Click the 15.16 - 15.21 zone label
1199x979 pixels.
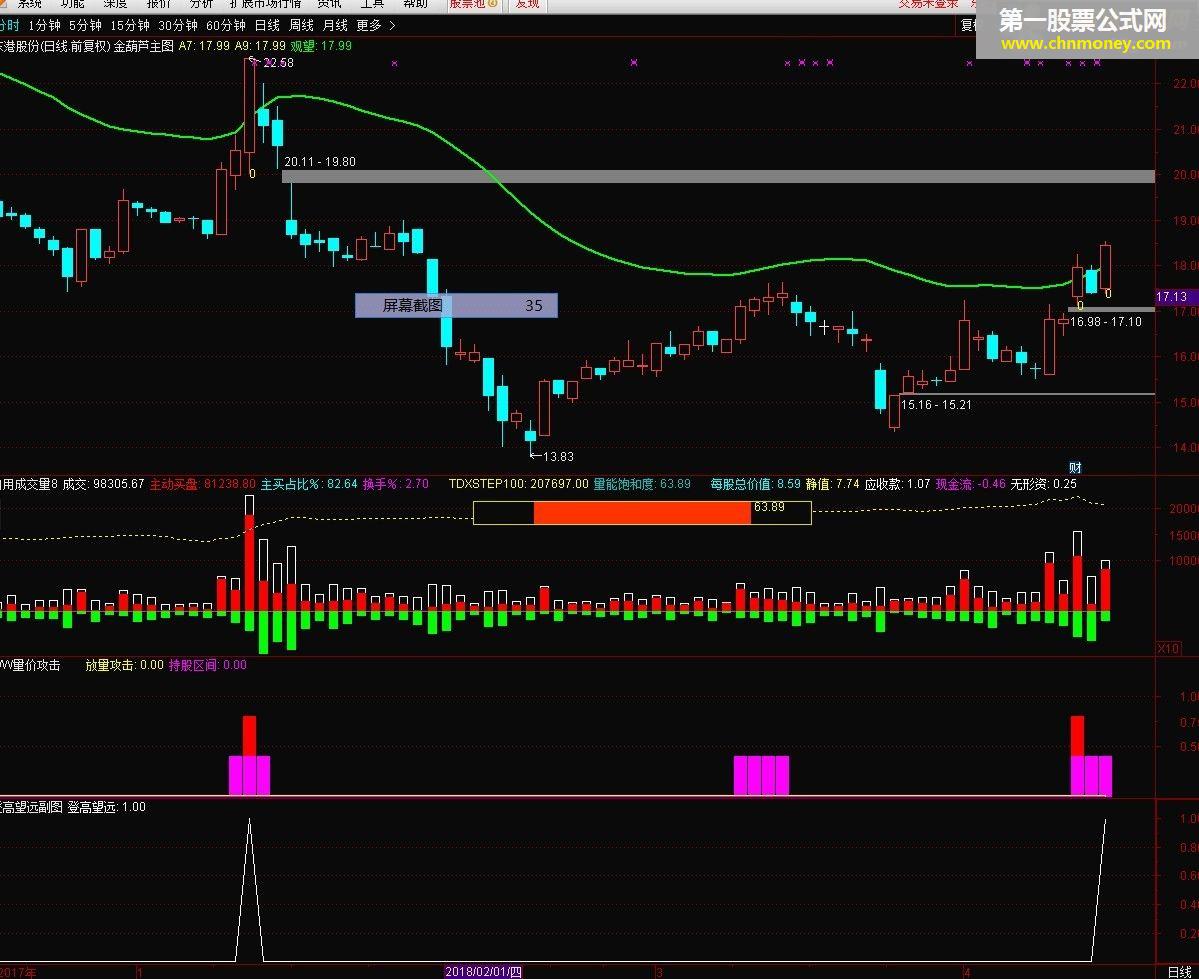pos(937,405)
